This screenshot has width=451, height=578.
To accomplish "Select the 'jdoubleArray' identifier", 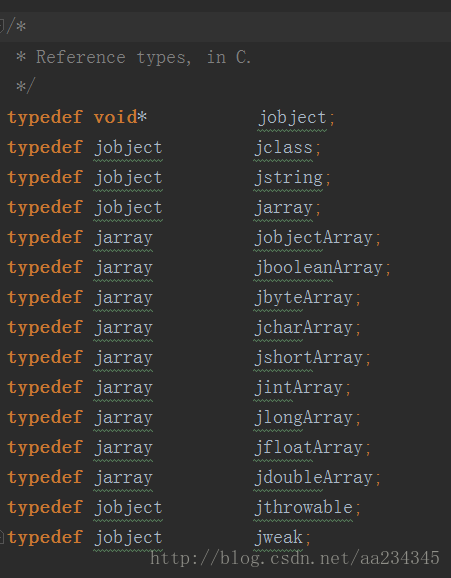I will tap(313, 478).
